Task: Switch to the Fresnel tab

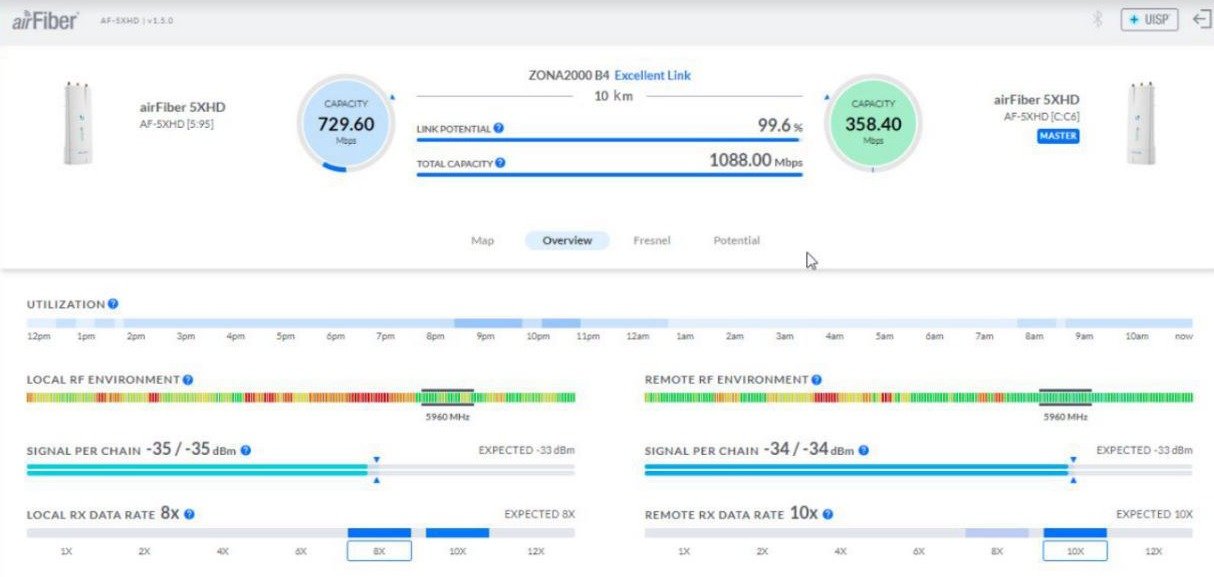Action: (x=652, y=241)
